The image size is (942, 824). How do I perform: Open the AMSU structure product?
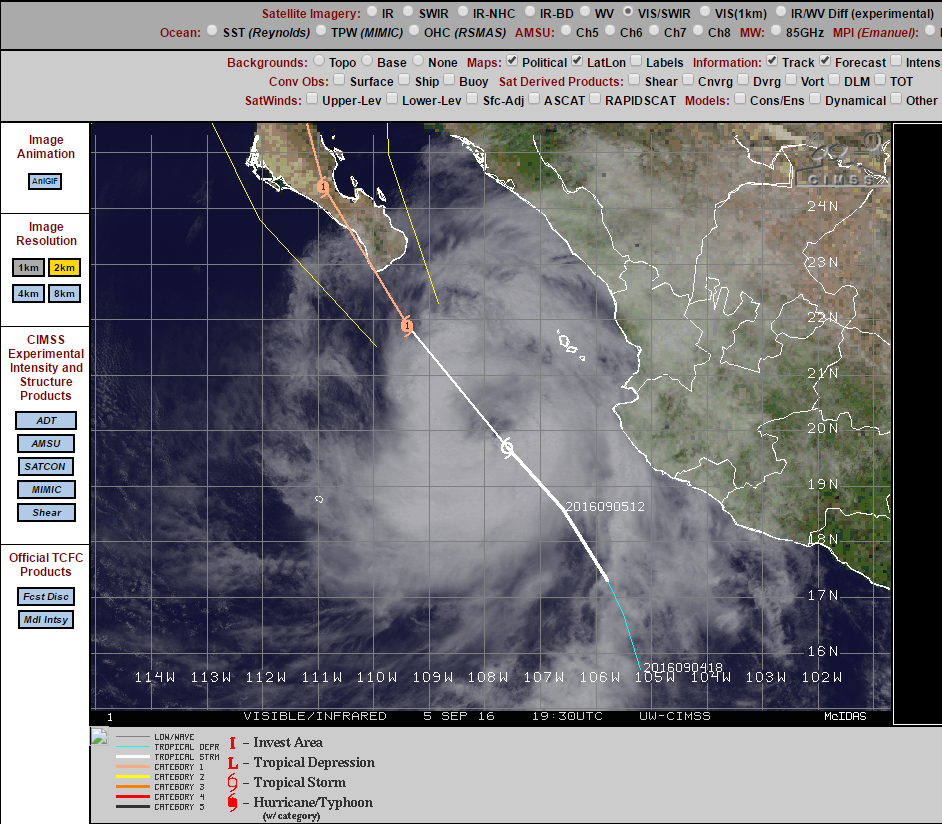pos(45,443)
